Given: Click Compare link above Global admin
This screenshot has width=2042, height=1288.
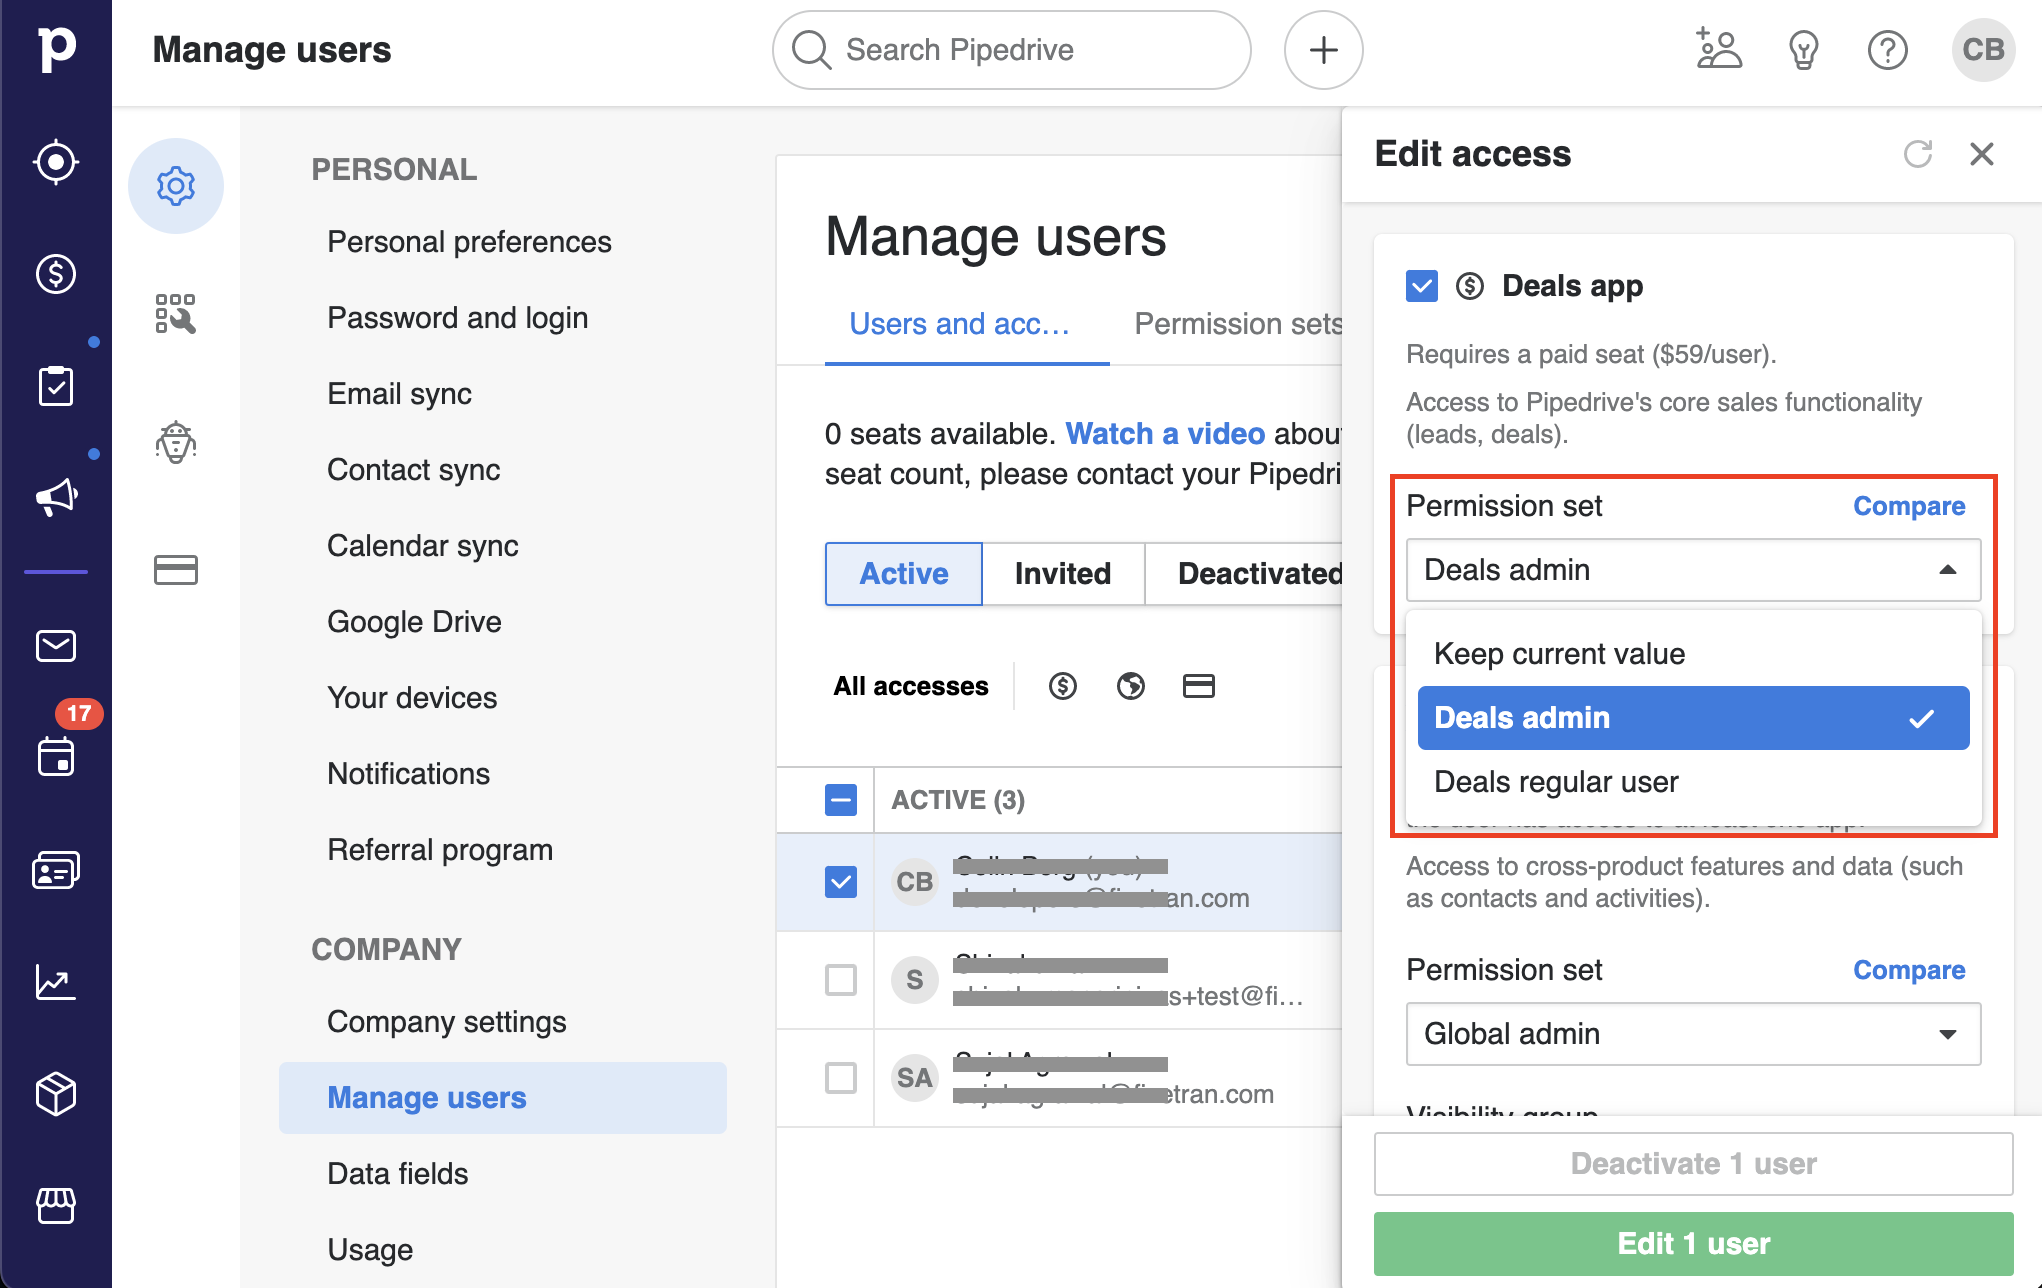Looking at the screenshot, I should 1909,970.
